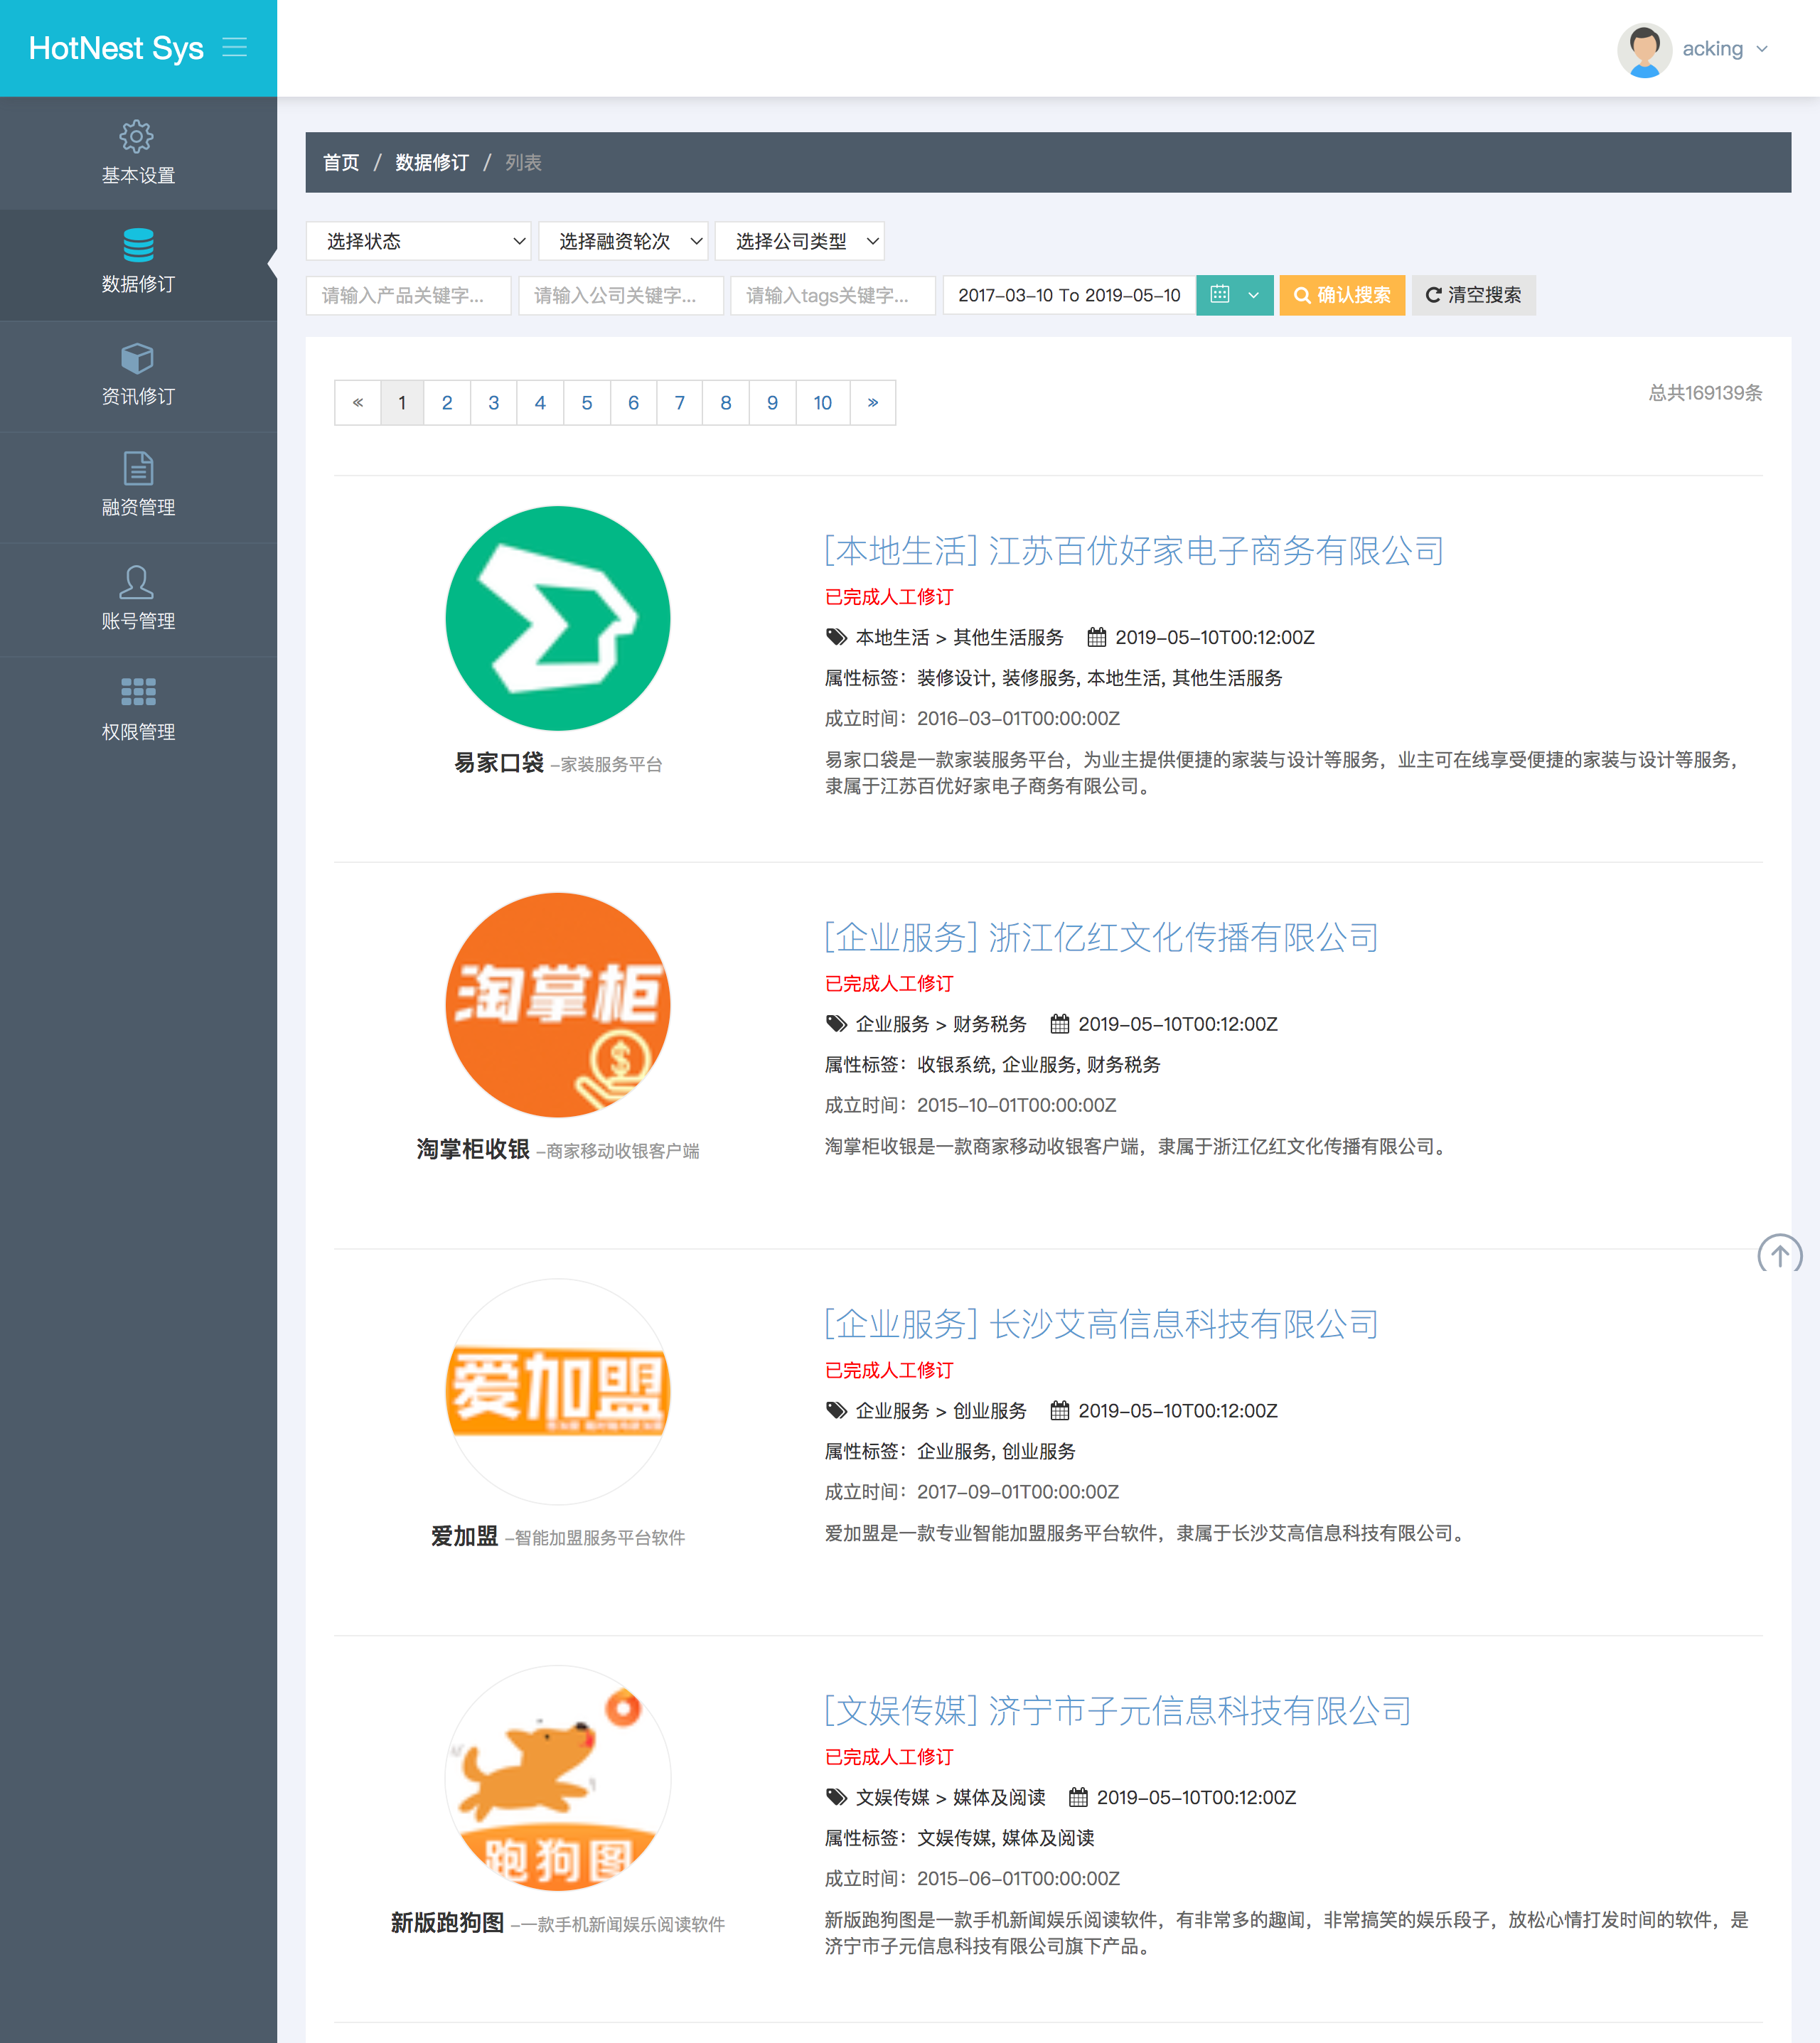Open the 数据修订 database icon
Image resolution: width=1820 pixels, height=2043 pixels.
coord(138,245)
